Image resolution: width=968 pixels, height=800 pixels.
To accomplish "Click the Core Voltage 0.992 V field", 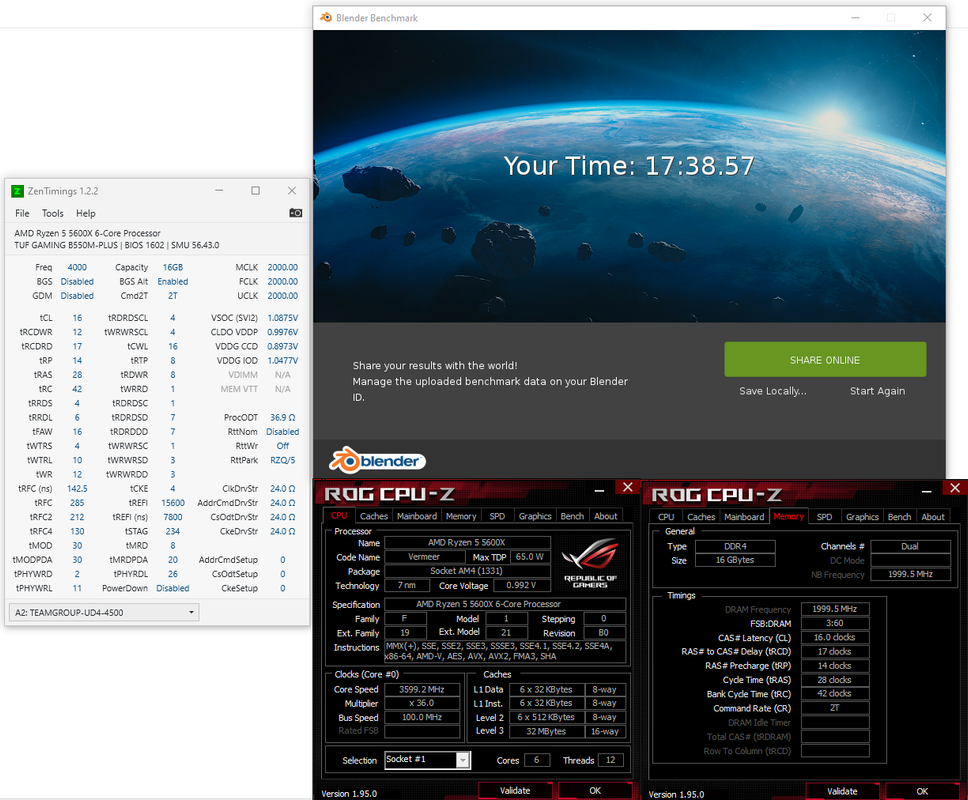I will [520, 585].
